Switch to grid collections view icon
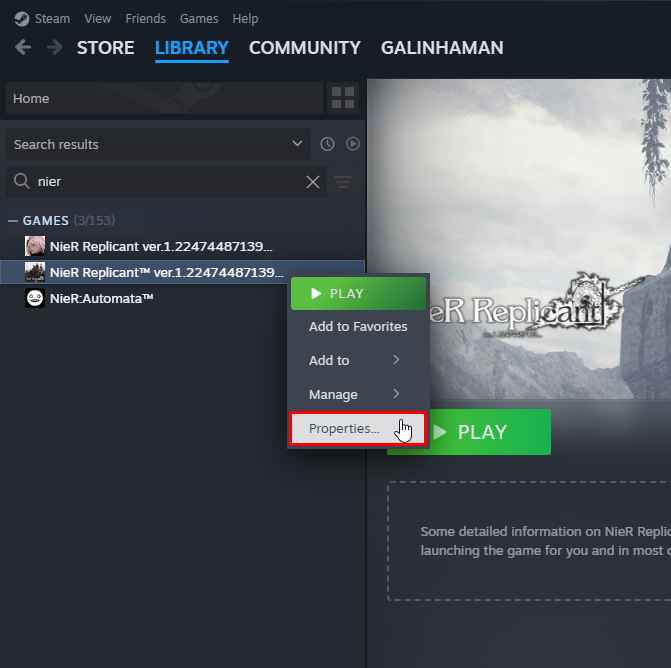The height and width of the screenshot is (668, 671). (x=343, y=98)
